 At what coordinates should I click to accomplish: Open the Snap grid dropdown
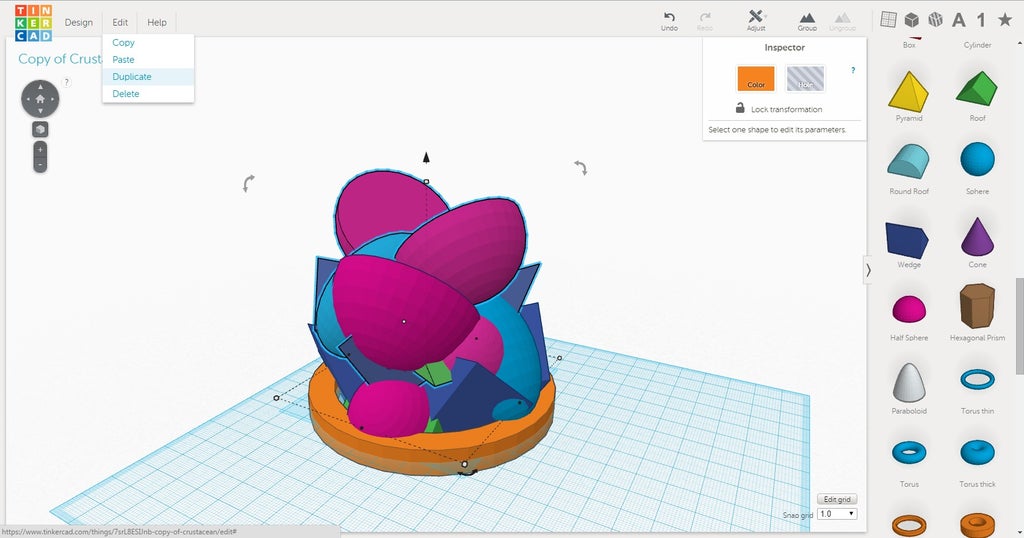[837, 514]
